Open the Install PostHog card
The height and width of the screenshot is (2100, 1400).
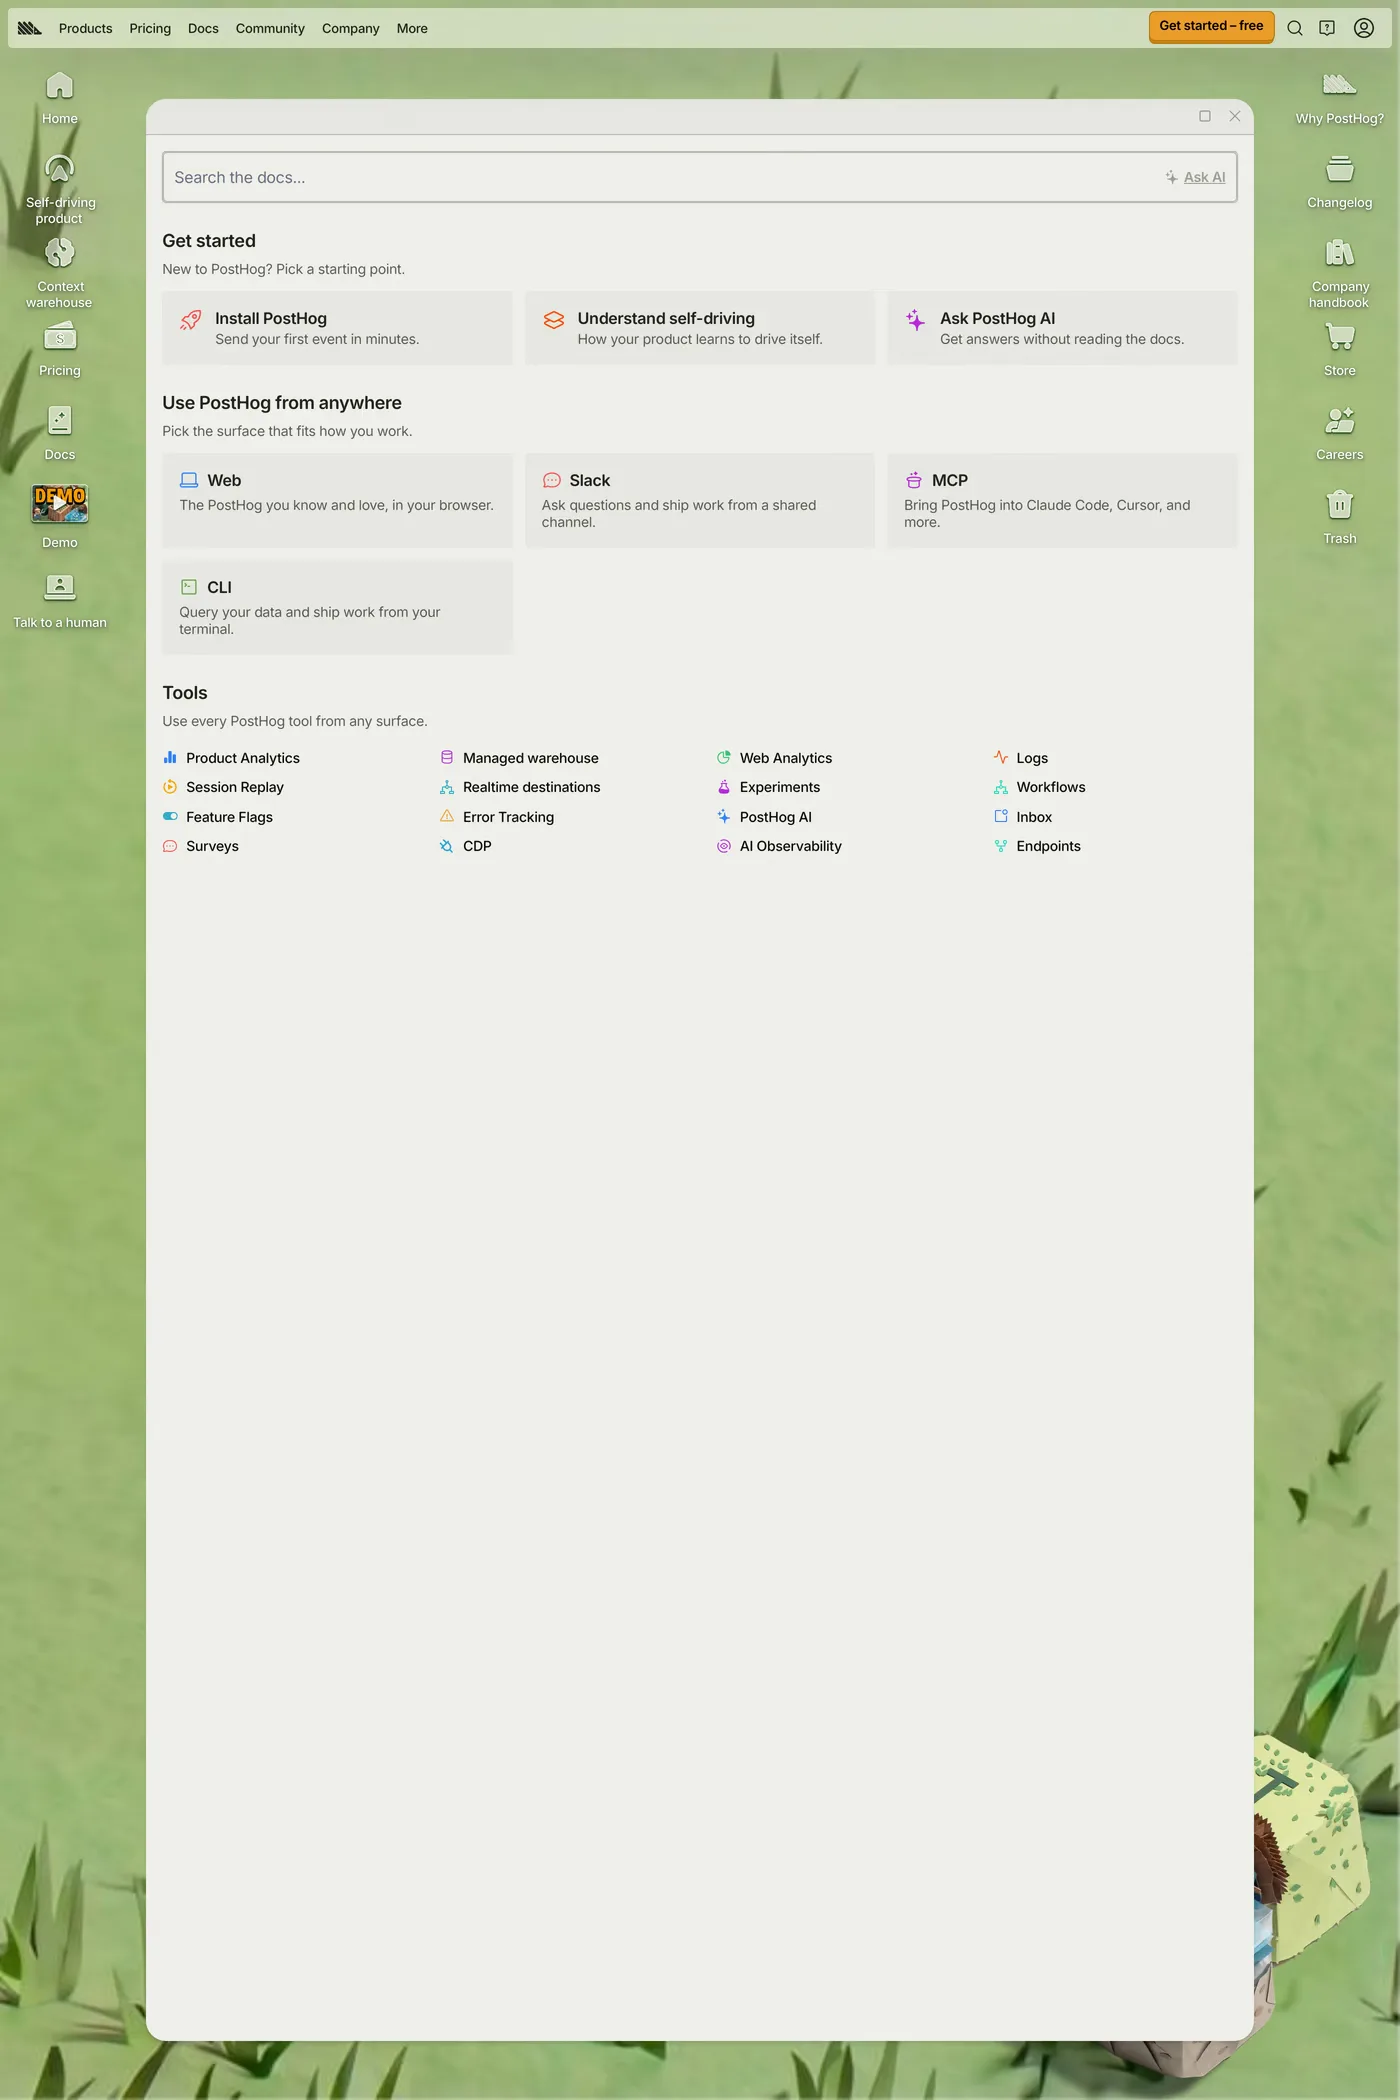pos(337,328)
